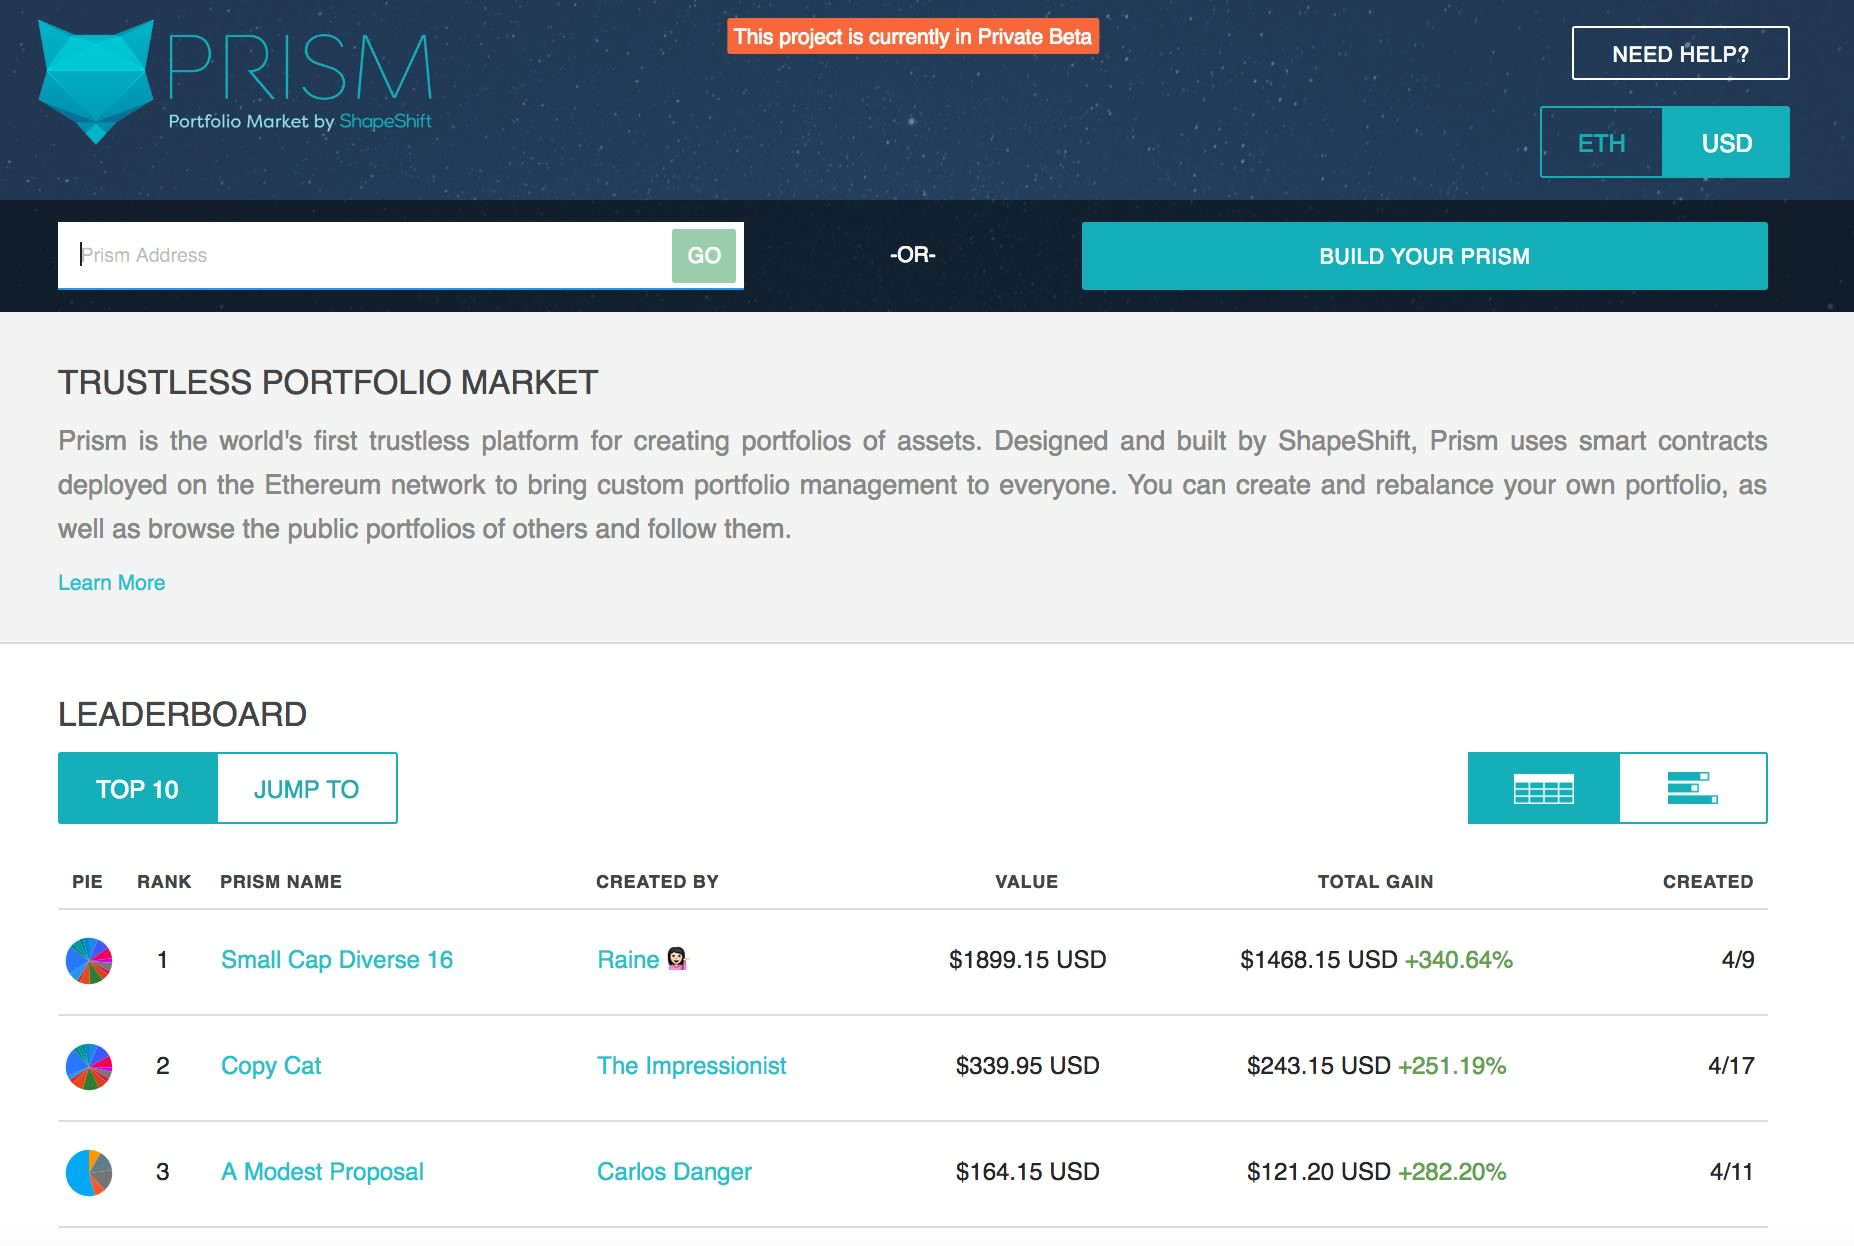Click the +340.64% gain figure

point(1458,960)
